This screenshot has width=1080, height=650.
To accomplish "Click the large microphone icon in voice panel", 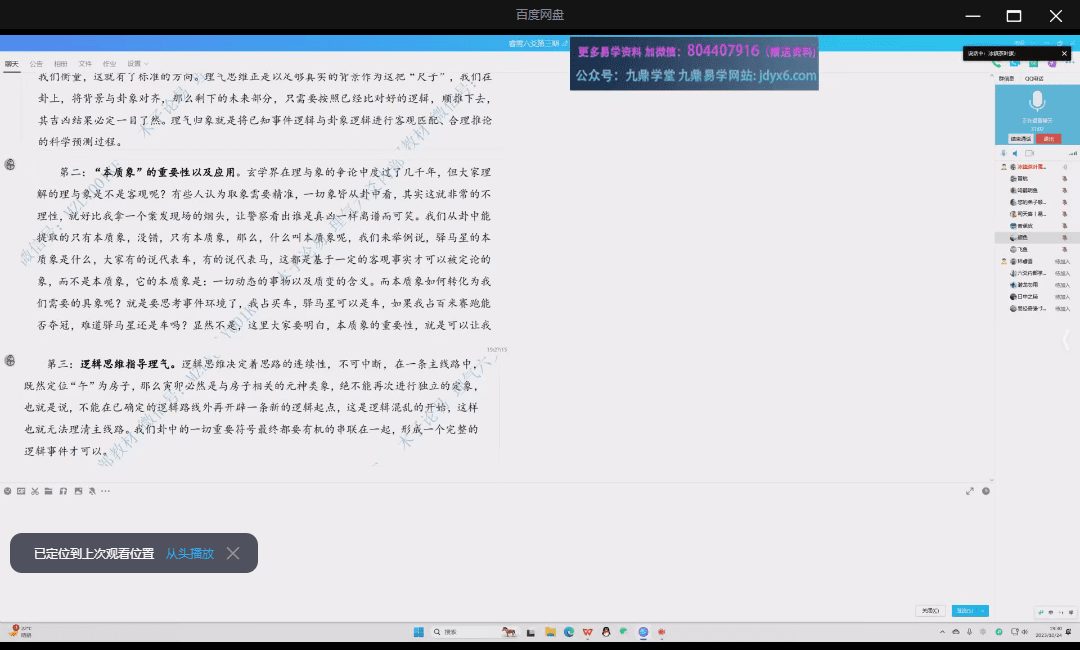I will [x=1037, y=101].
